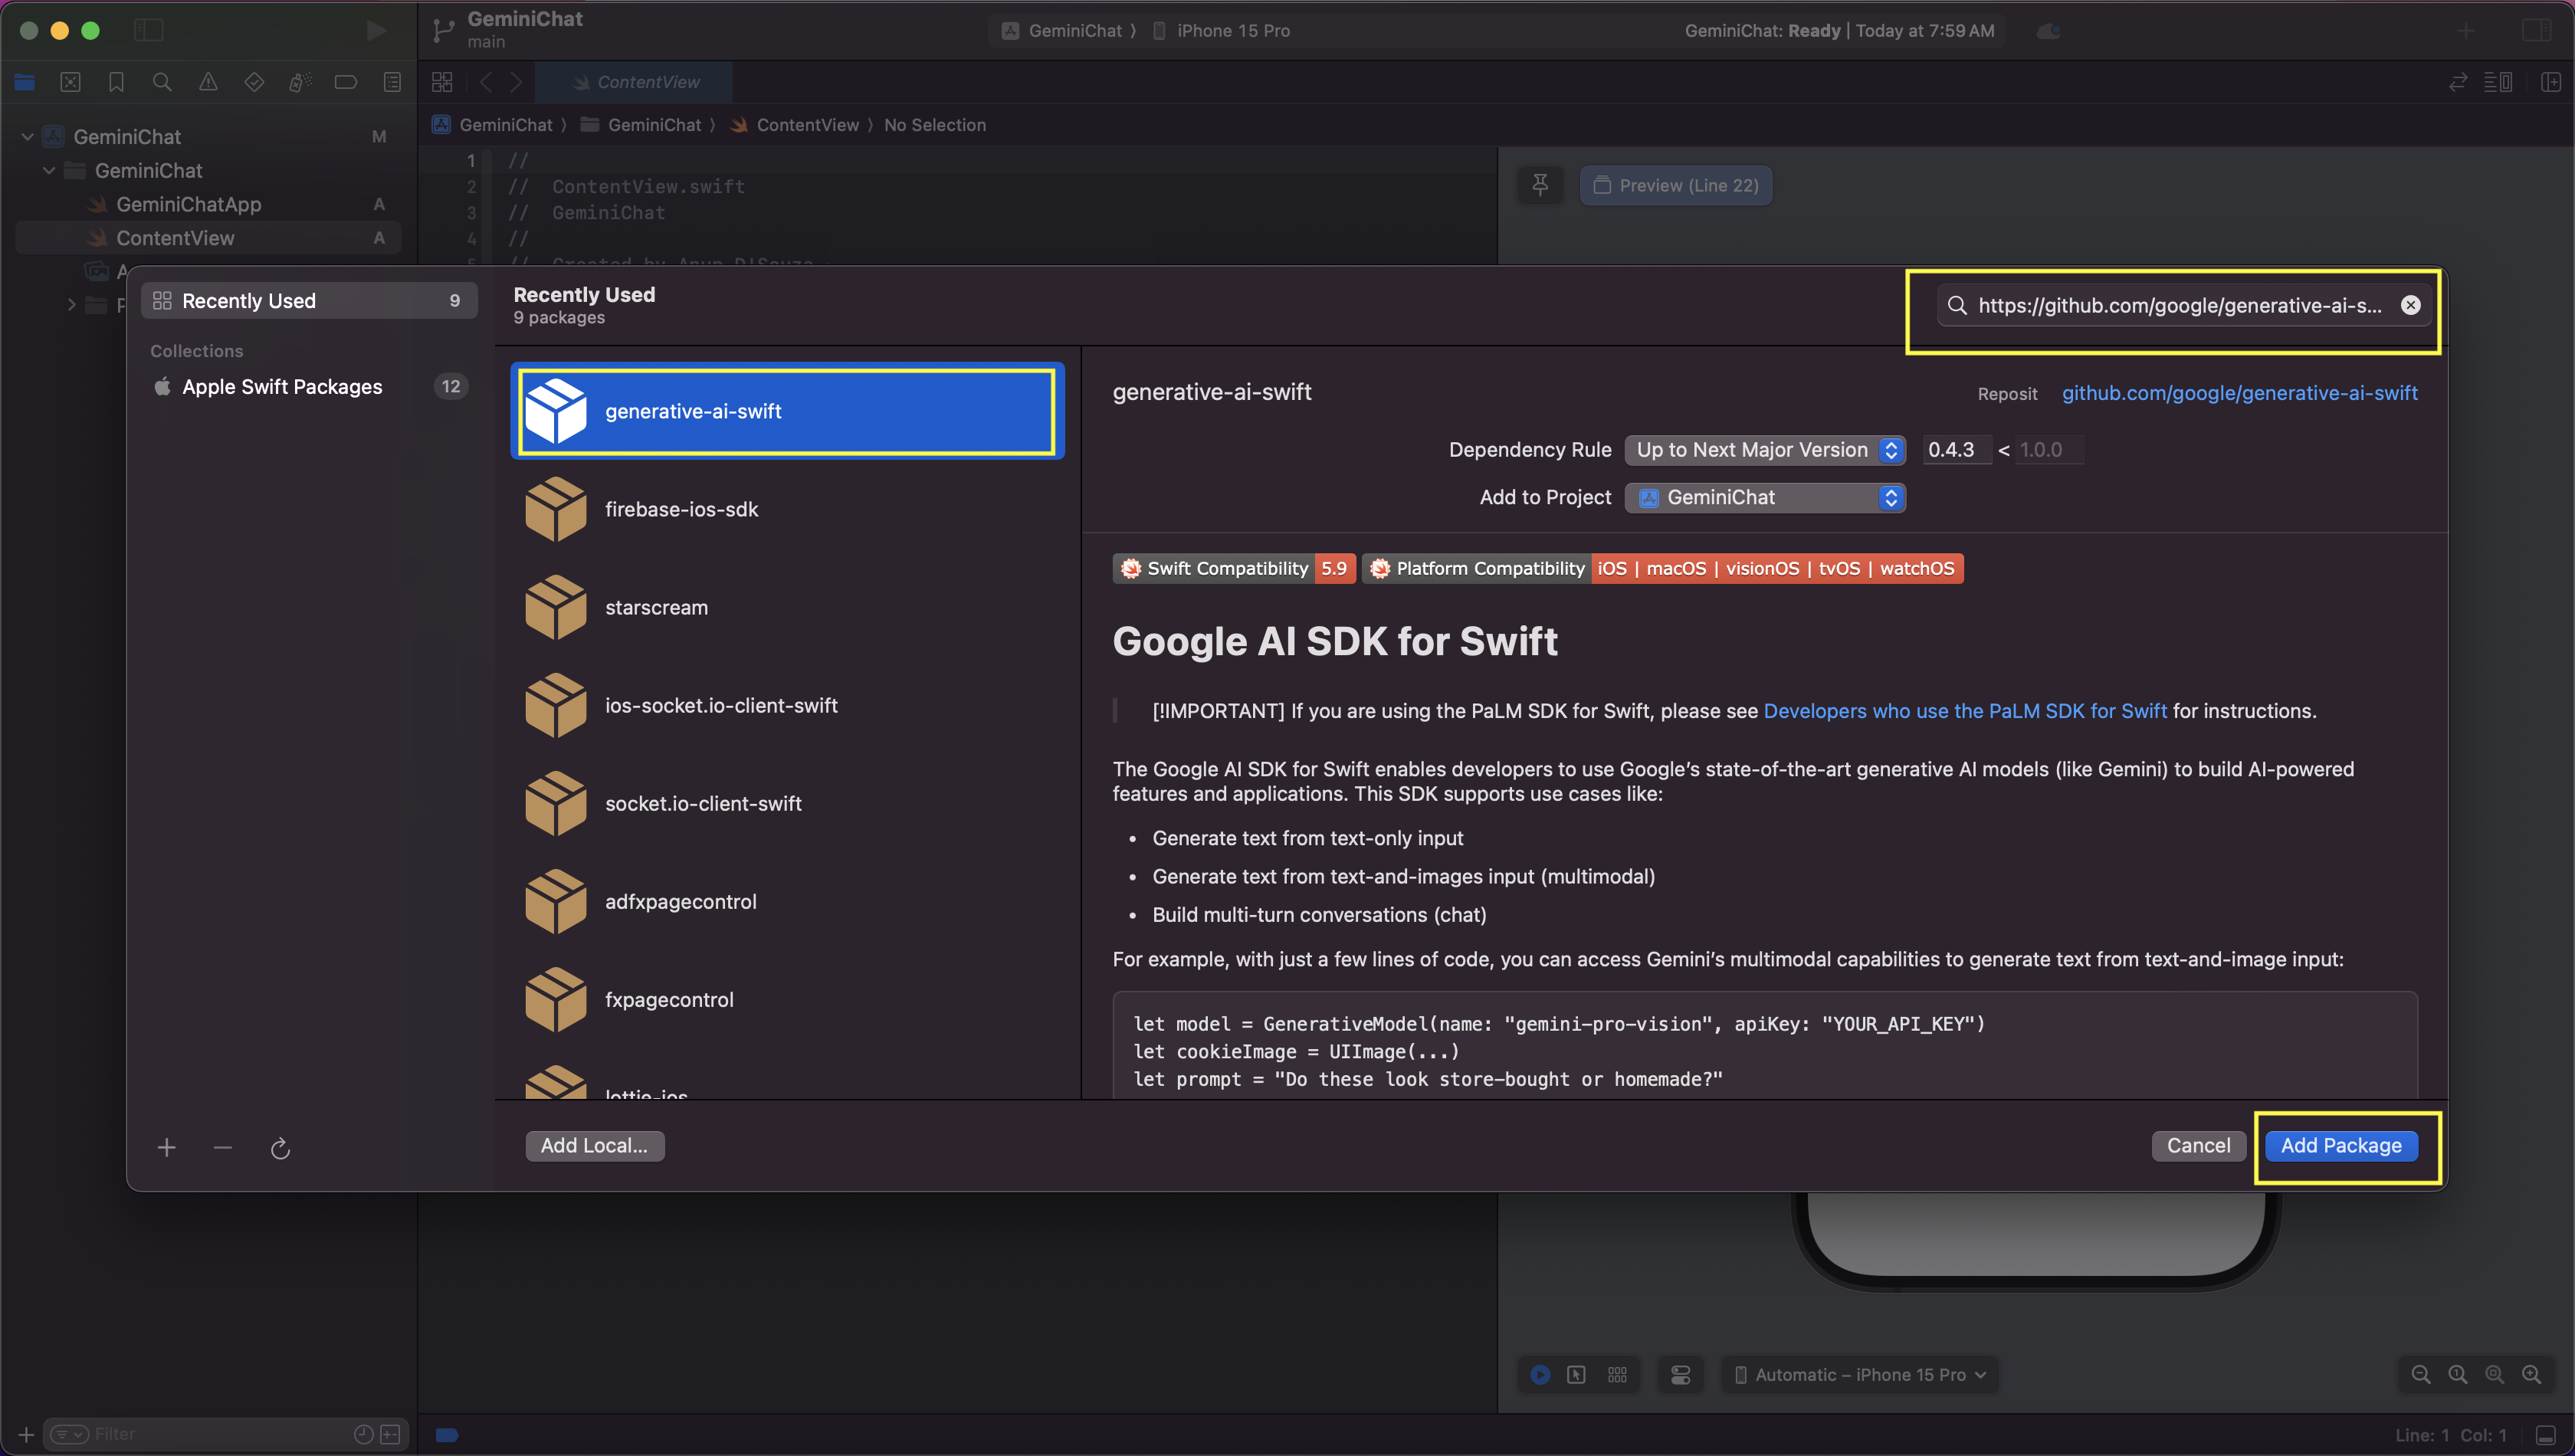Screen dimensions: 2575x1456
Task: Select firebase-ios-sdk package in list
Action: [682, 510]
